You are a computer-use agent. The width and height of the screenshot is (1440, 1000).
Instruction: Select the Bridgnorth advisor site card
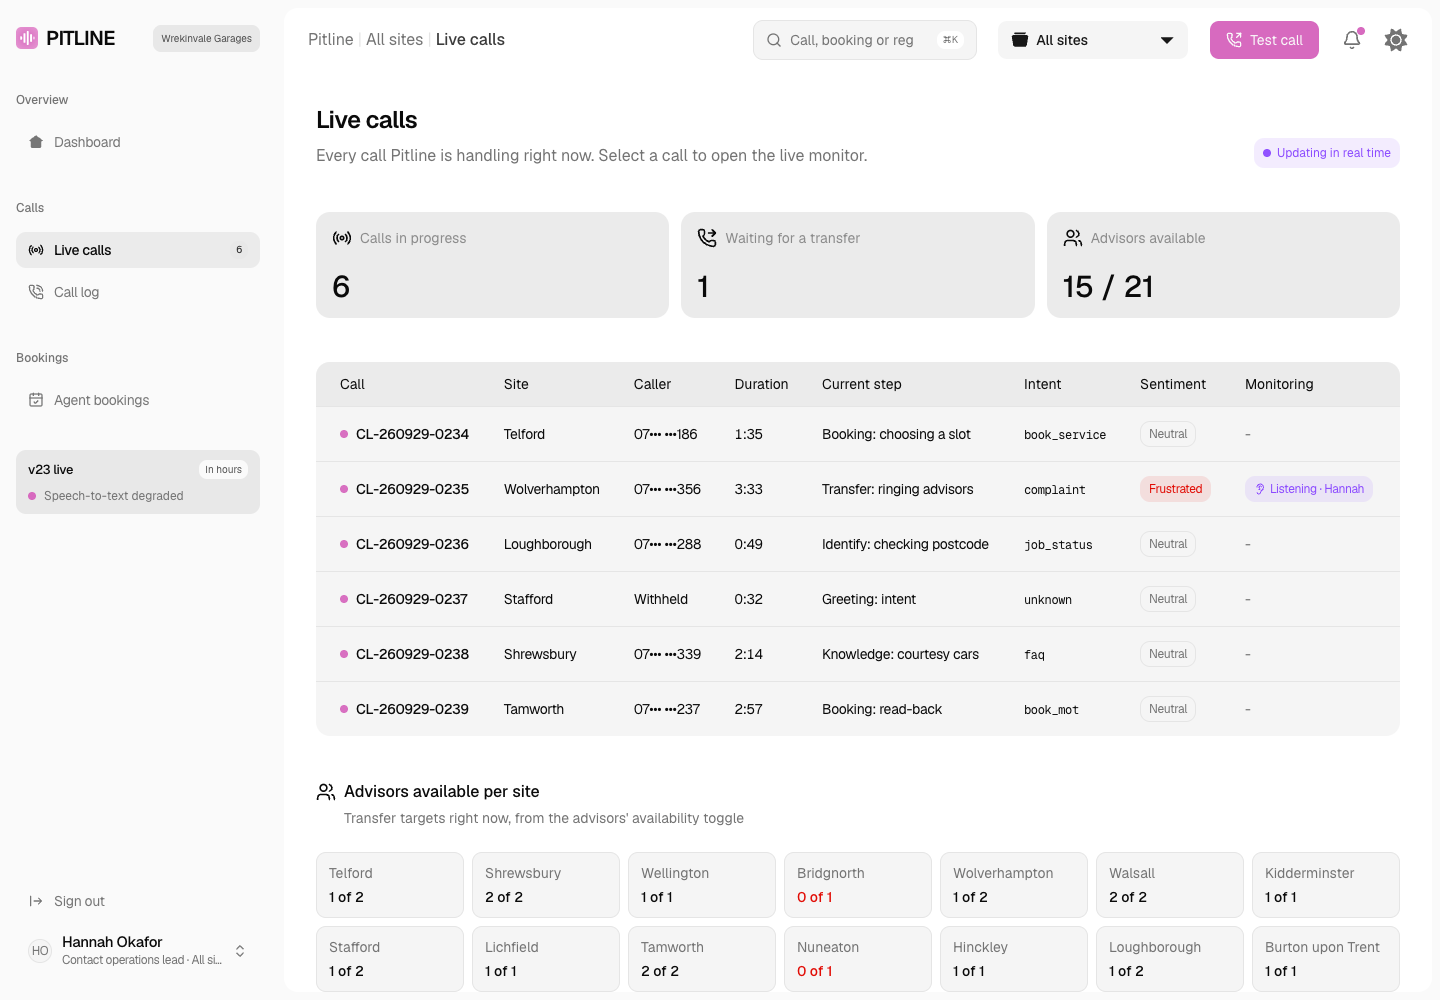858,885
